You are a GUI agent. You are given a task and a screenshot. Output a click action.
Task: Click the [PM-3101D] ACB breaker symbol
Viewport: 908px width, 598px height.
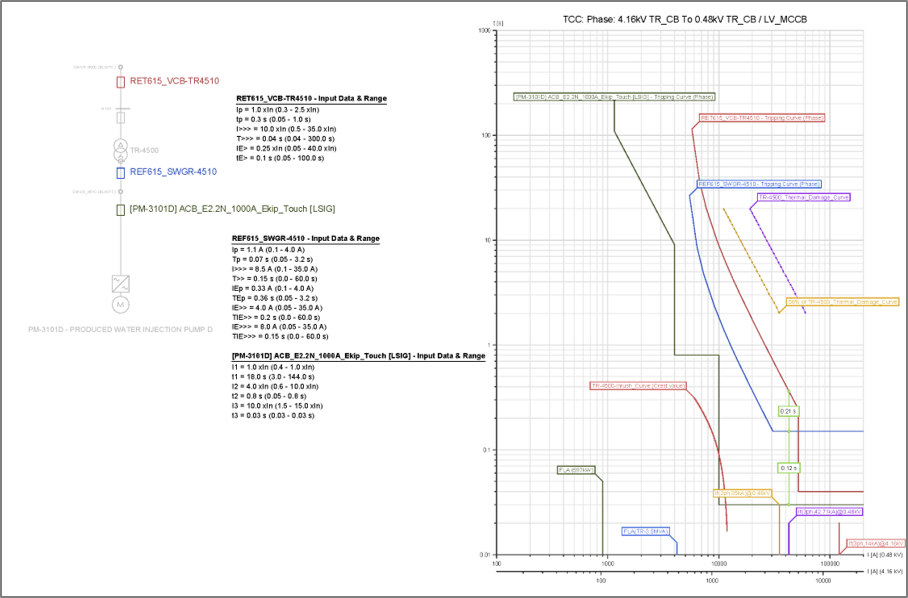[x=121, y=208]
